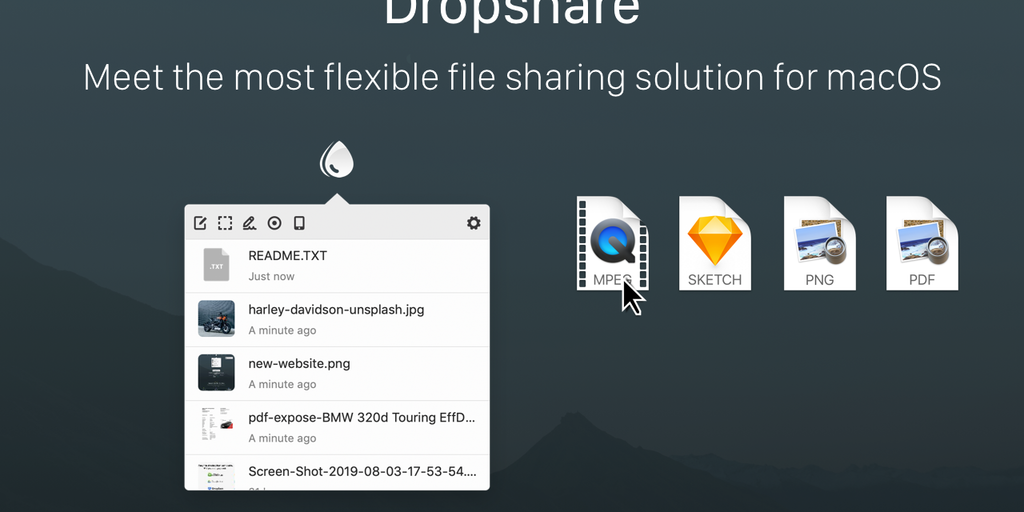Screen dimensions: 1024x512
Task: Select new-website.png file name
Action: tap(299, 364)
